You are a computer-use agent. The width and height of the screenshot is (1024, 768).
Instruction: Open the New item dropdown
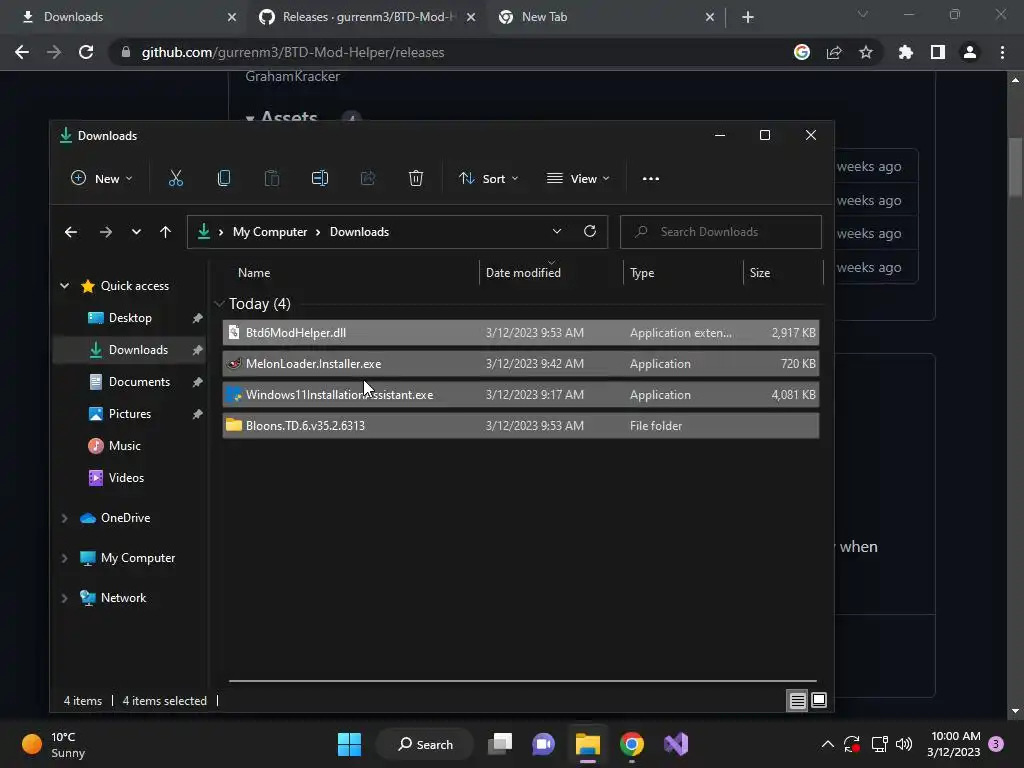(x=102, y=178)
